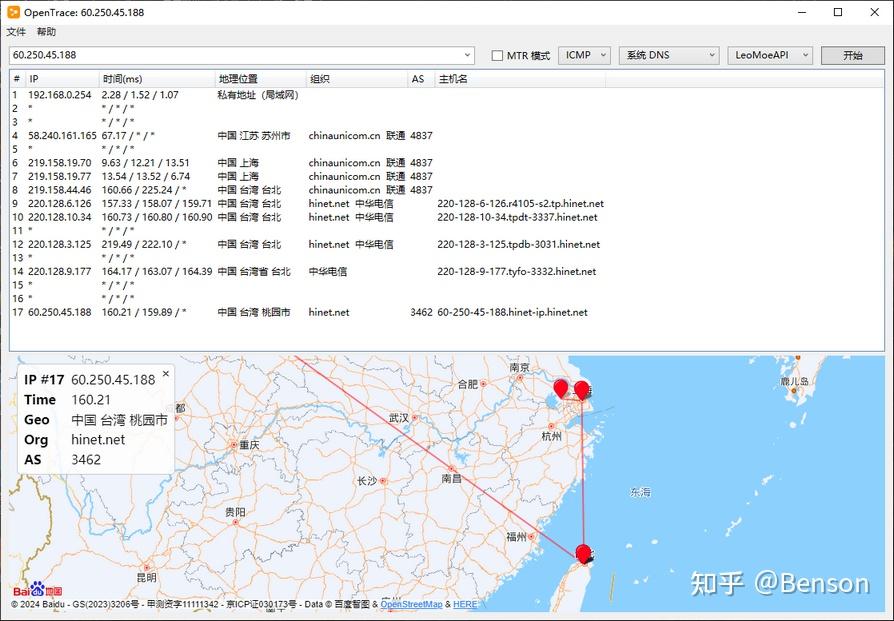Viewport: 894px width, 621px height.
Task: Open the ICMP protocol dropdown
Action: (x=584, y=55)
